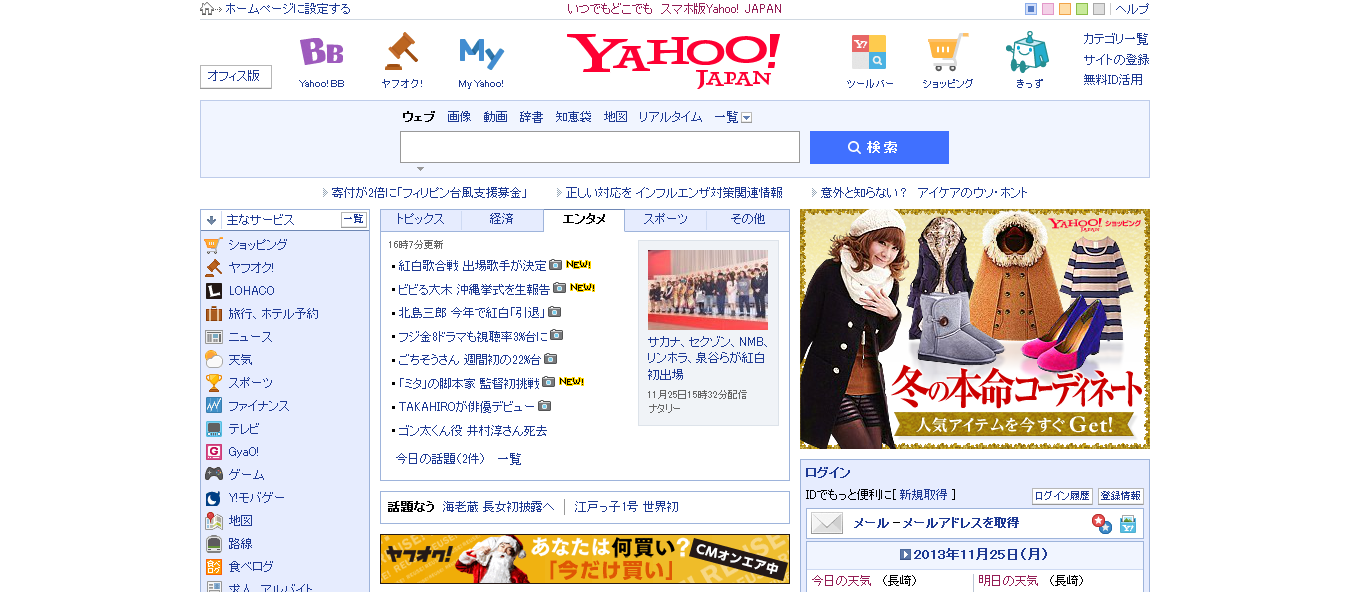Click the camera icon next to 紅白歌合戦 headline
This screenshot has height=592, width=1349.
pos(555,265)
